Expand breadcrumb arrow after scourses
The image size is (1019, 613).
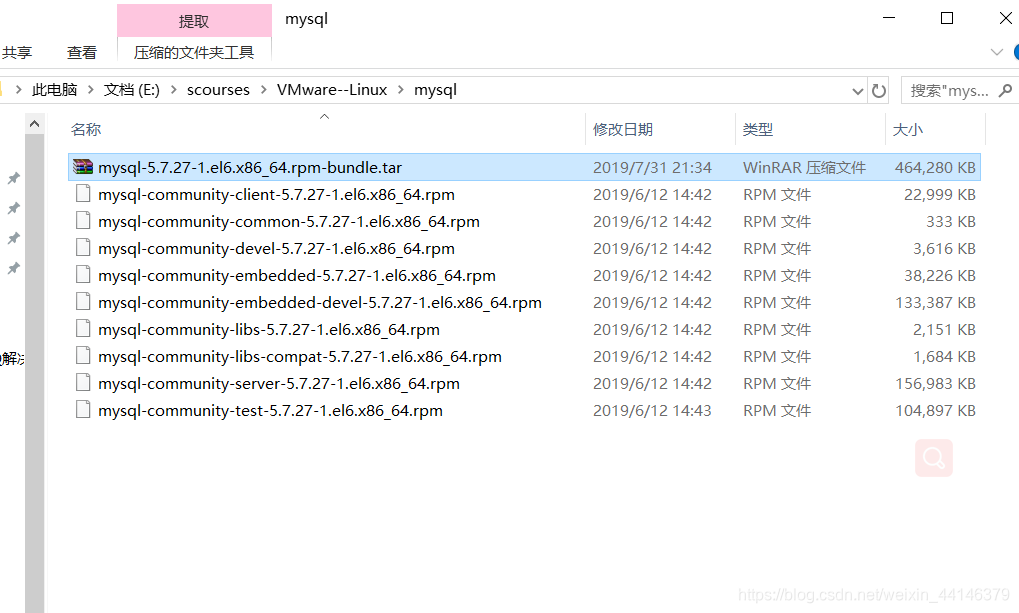click(263, 90)
